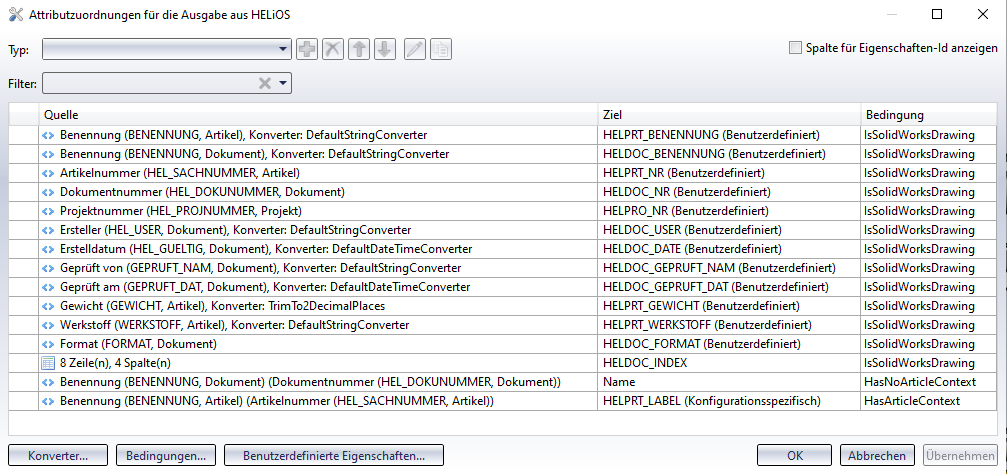Select the Name target cell

(x=730, y=382)
